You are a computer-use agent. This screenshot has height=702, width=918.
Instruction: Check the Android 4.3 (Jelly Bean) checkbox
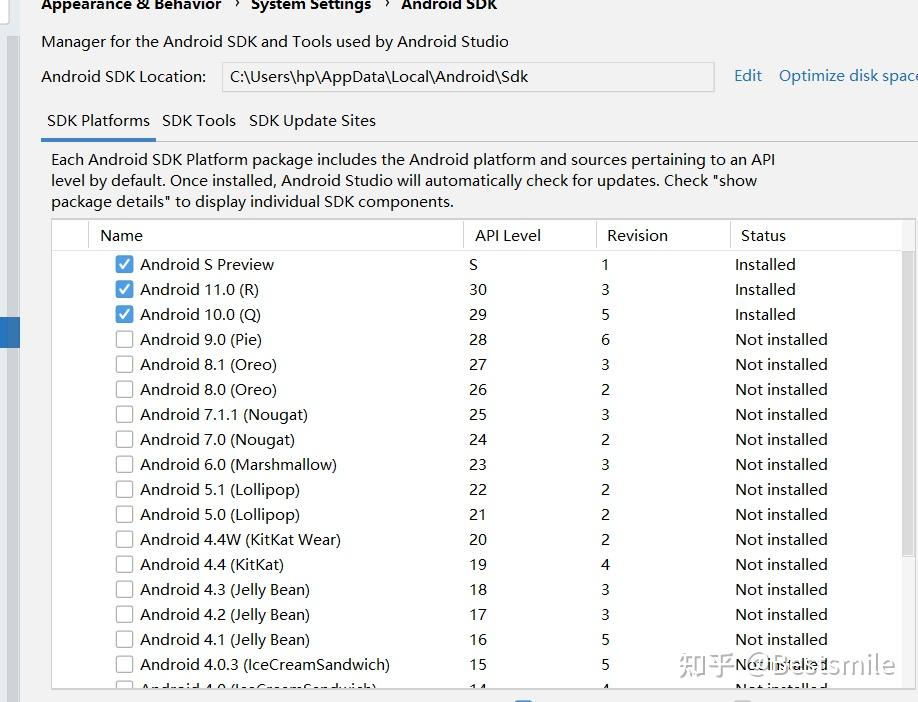point(124,590)
